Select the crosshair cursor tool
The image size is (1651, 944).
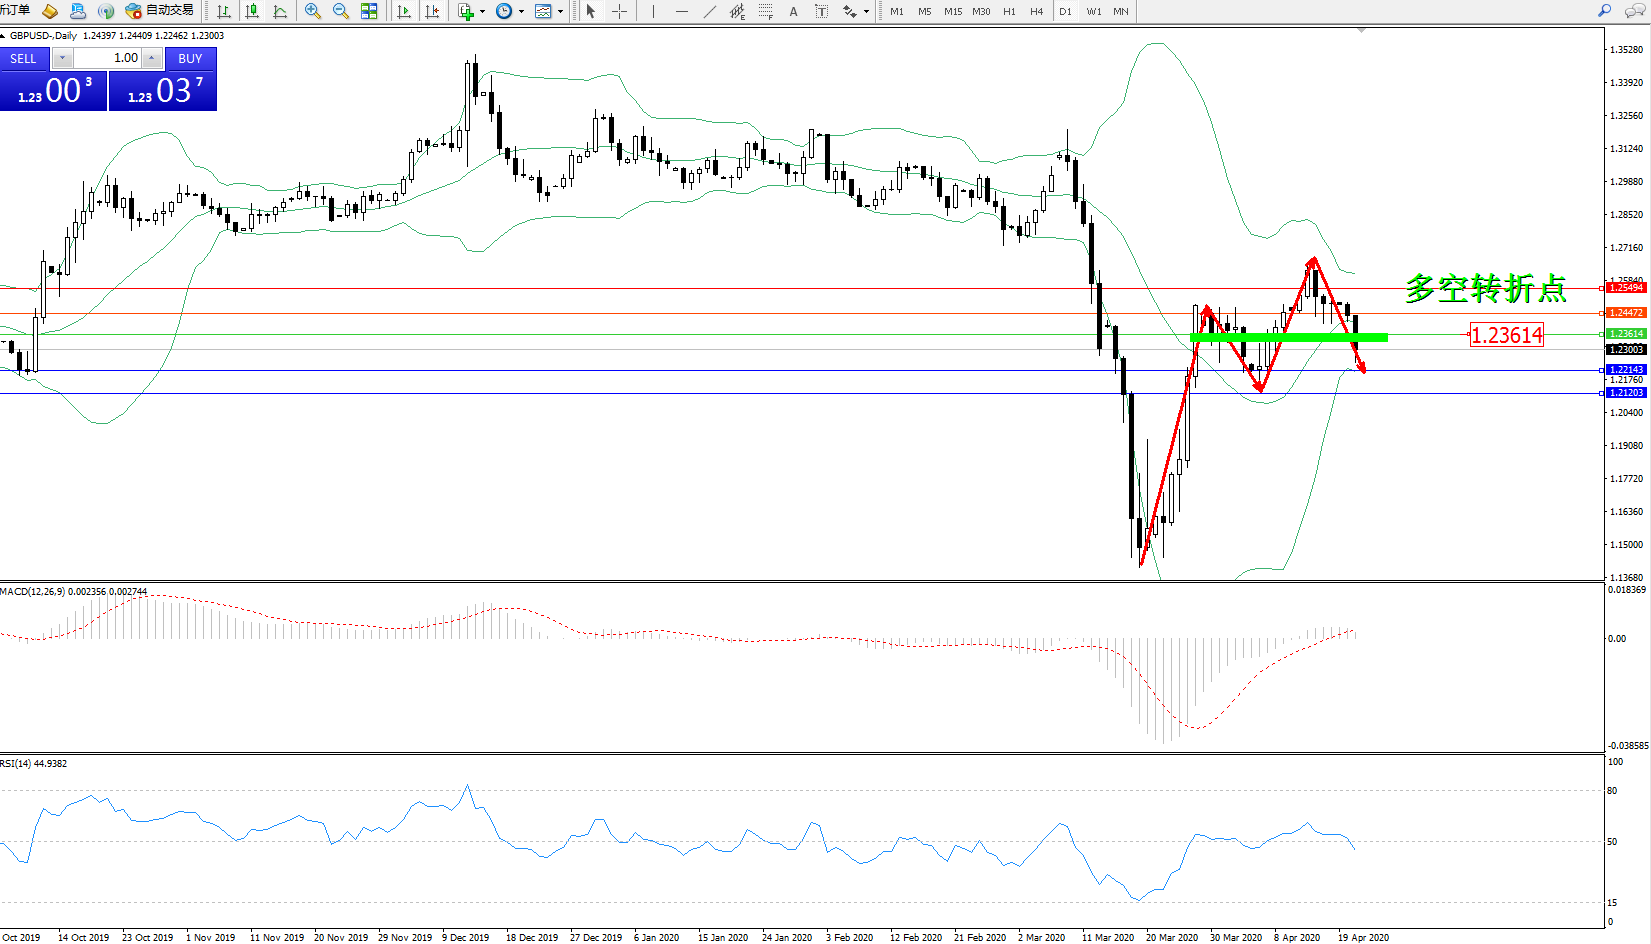619,11
